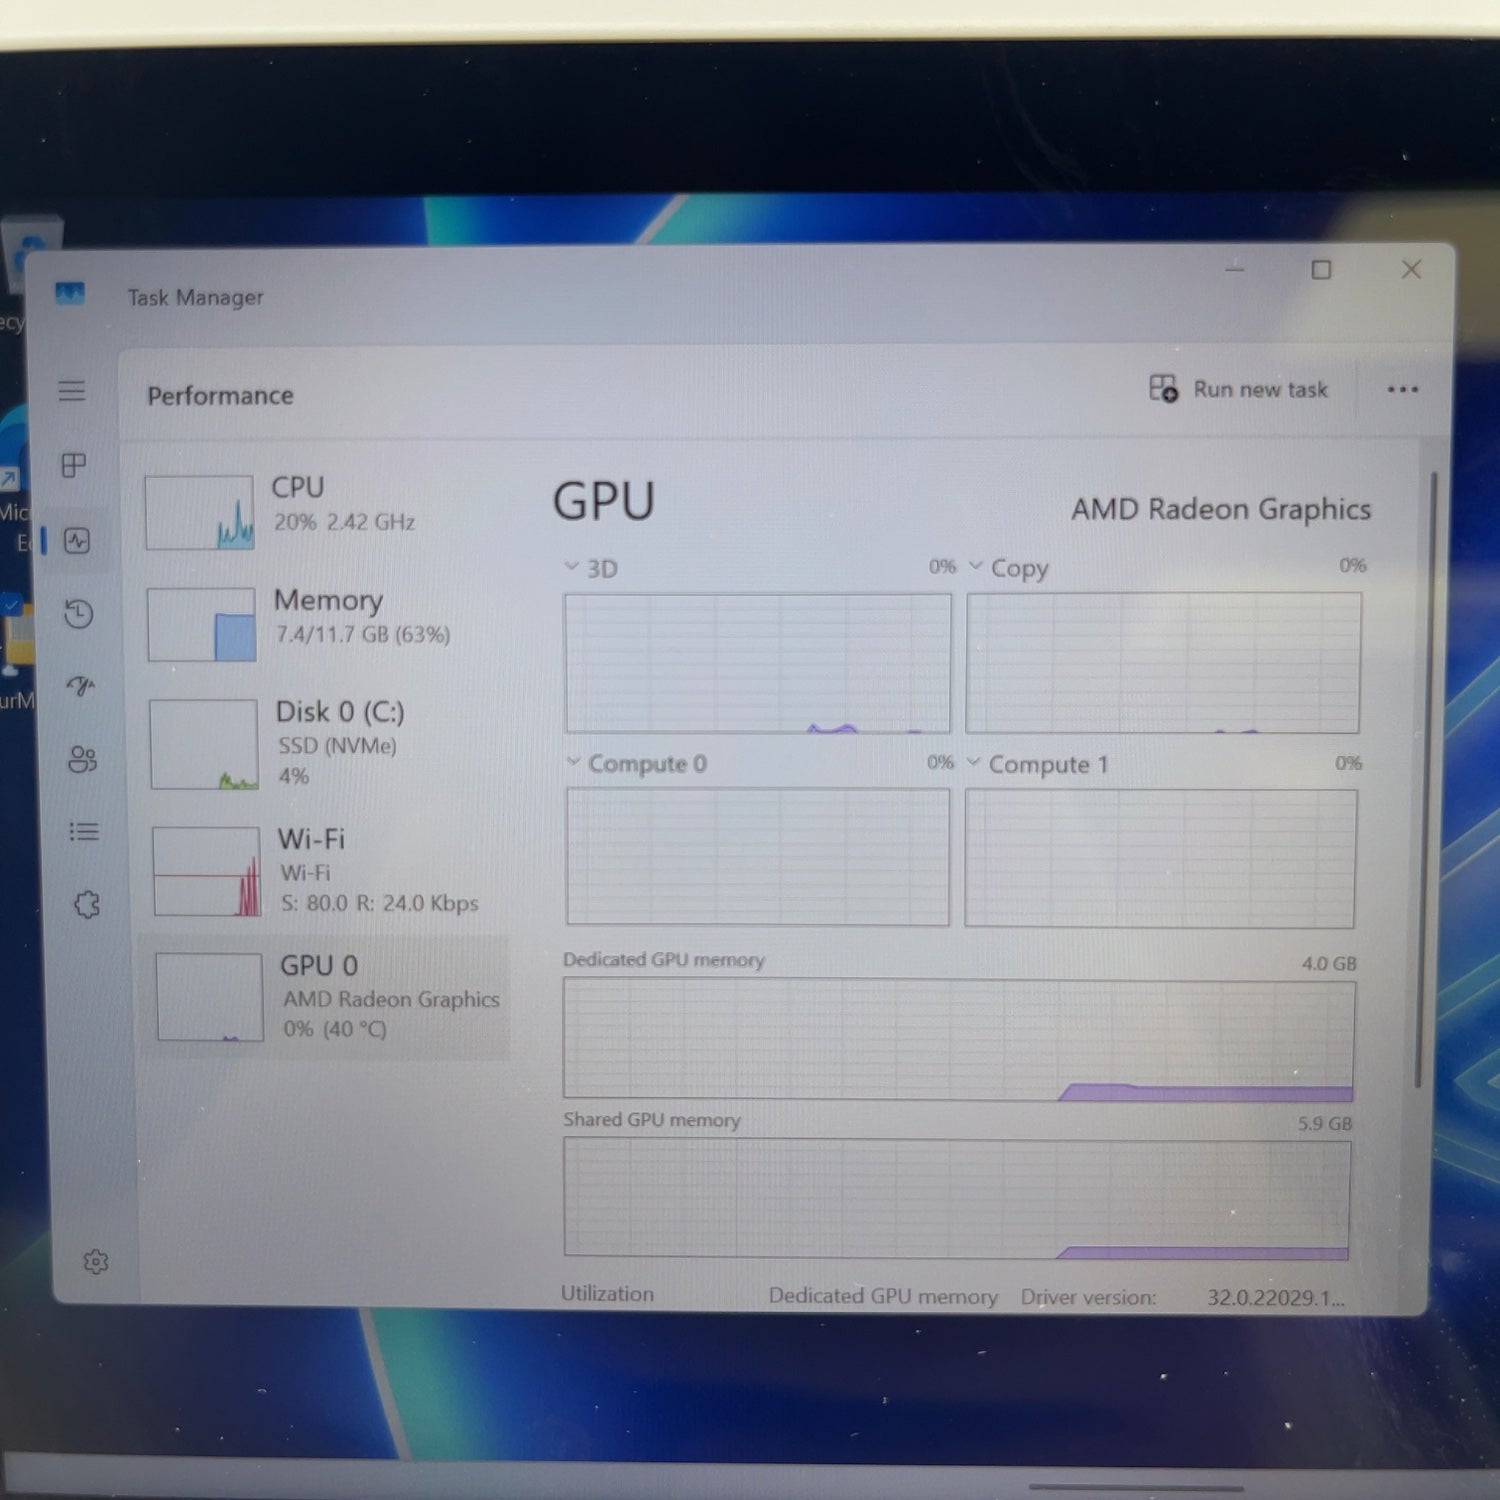Toggle the navigation hamburger menu

72,391
